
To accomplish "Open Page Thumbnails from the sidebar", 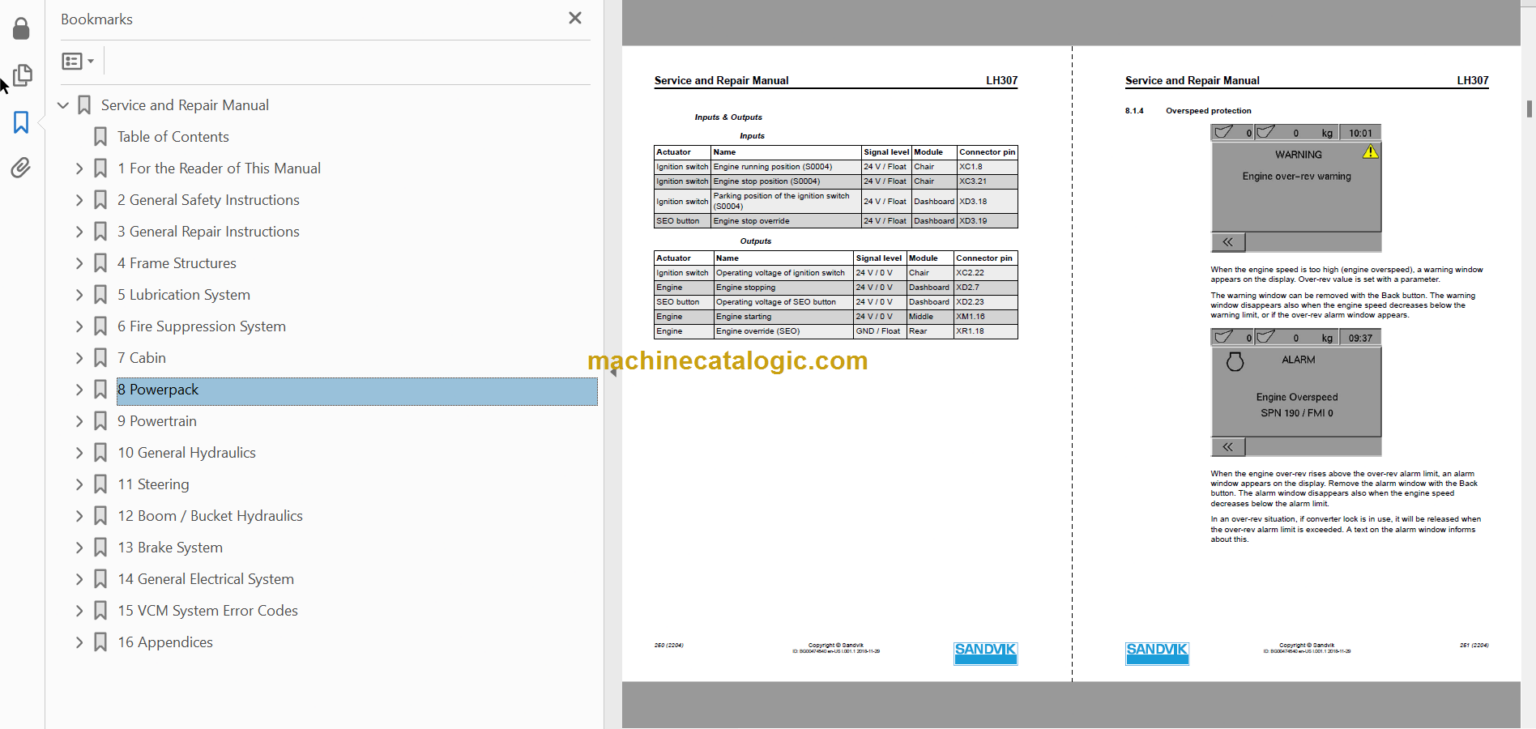I will click(x=22, y=75).
